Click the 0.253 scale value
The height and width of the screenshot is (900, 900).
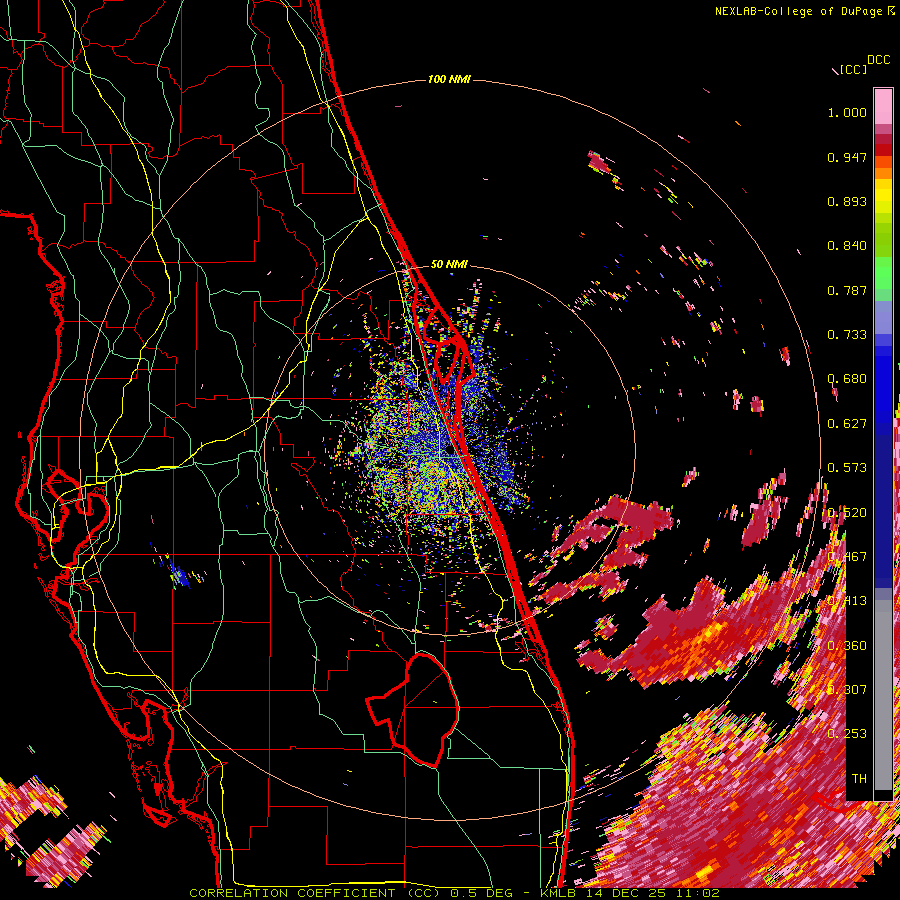tap(847, 734)
